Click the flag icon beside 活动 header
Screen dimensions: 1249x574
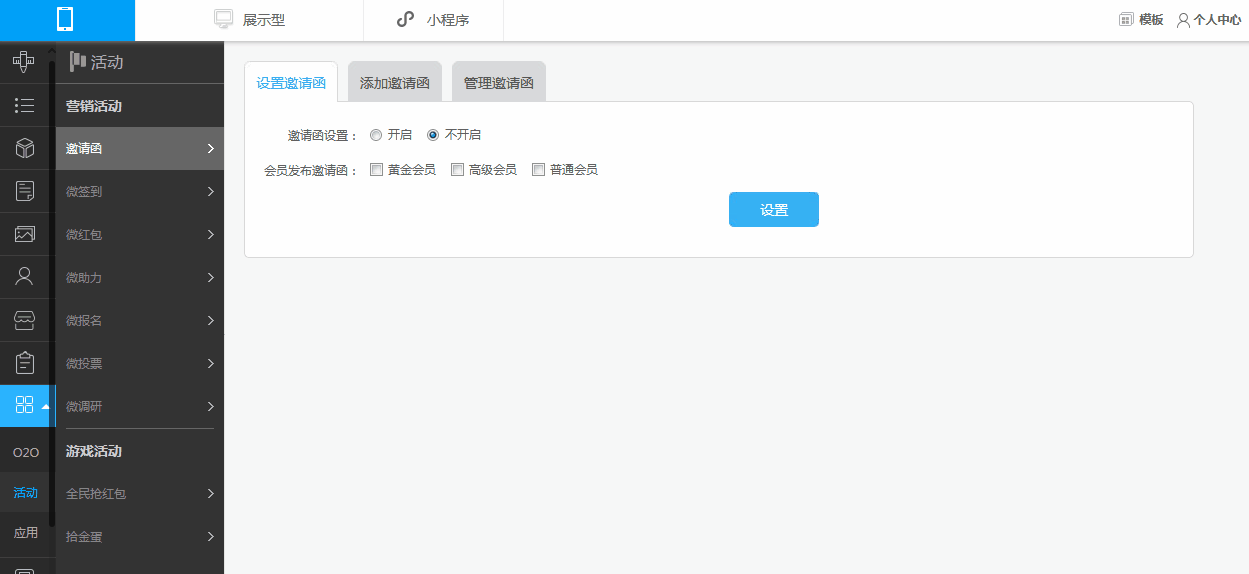click(x=77, y=61)
